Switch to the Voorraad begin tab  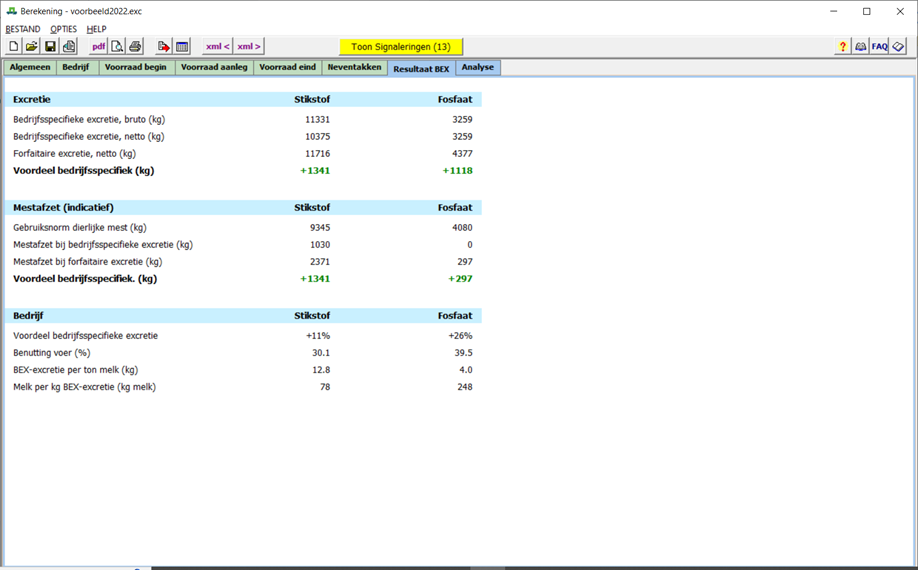coord(136,68)
